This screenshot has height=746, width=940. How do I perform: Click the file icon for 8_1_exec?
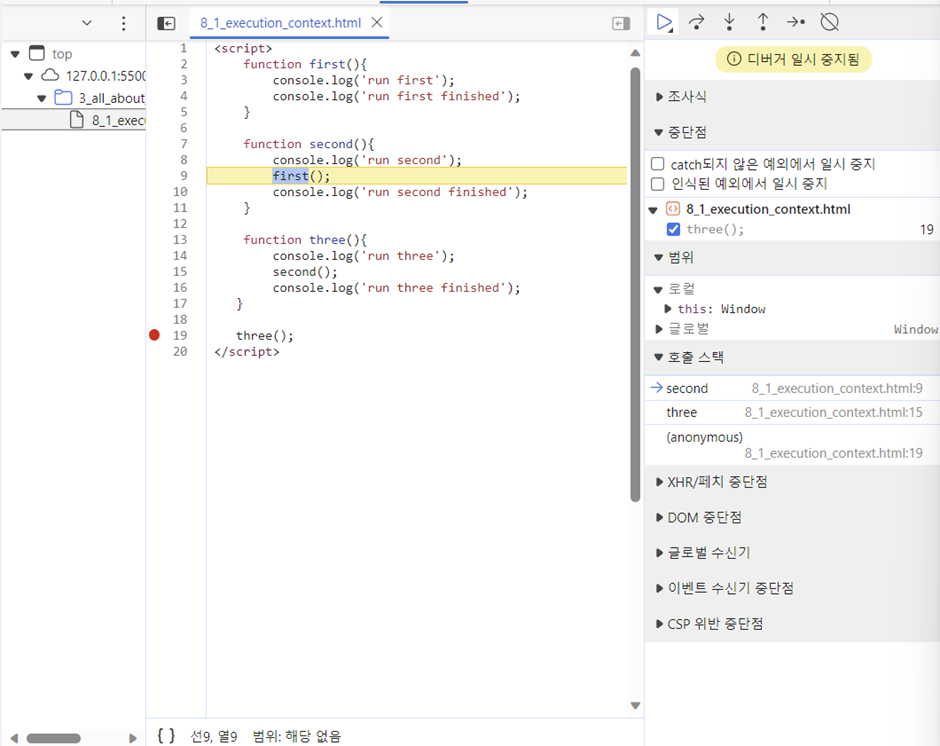coord(77,120)
